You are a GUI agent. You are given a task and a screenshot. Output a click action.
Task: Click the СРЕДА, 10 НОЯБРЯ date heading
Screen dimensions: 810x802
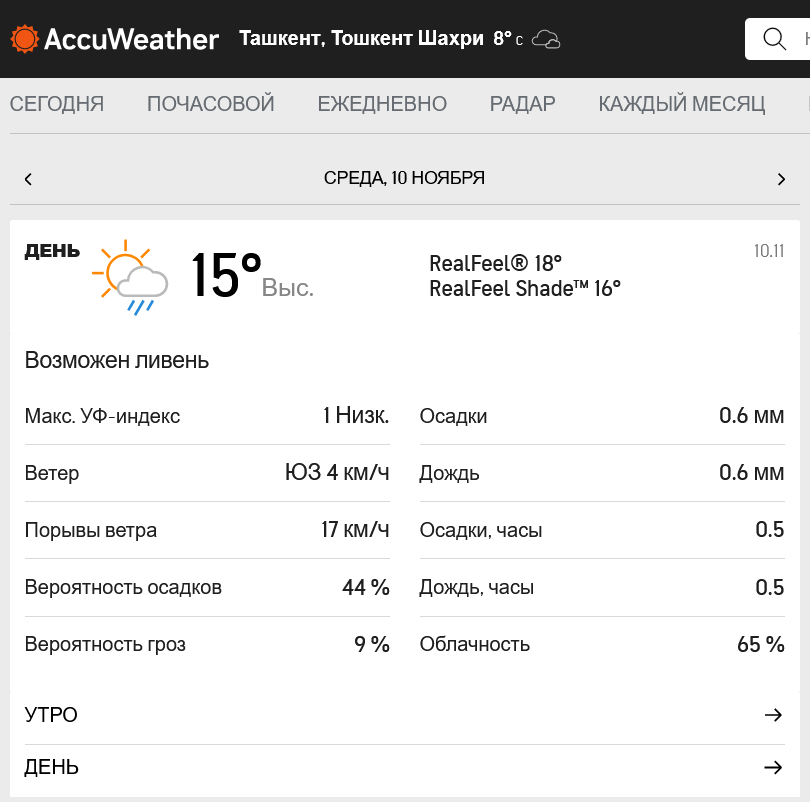pyautogui.click(x=404, y=178)
